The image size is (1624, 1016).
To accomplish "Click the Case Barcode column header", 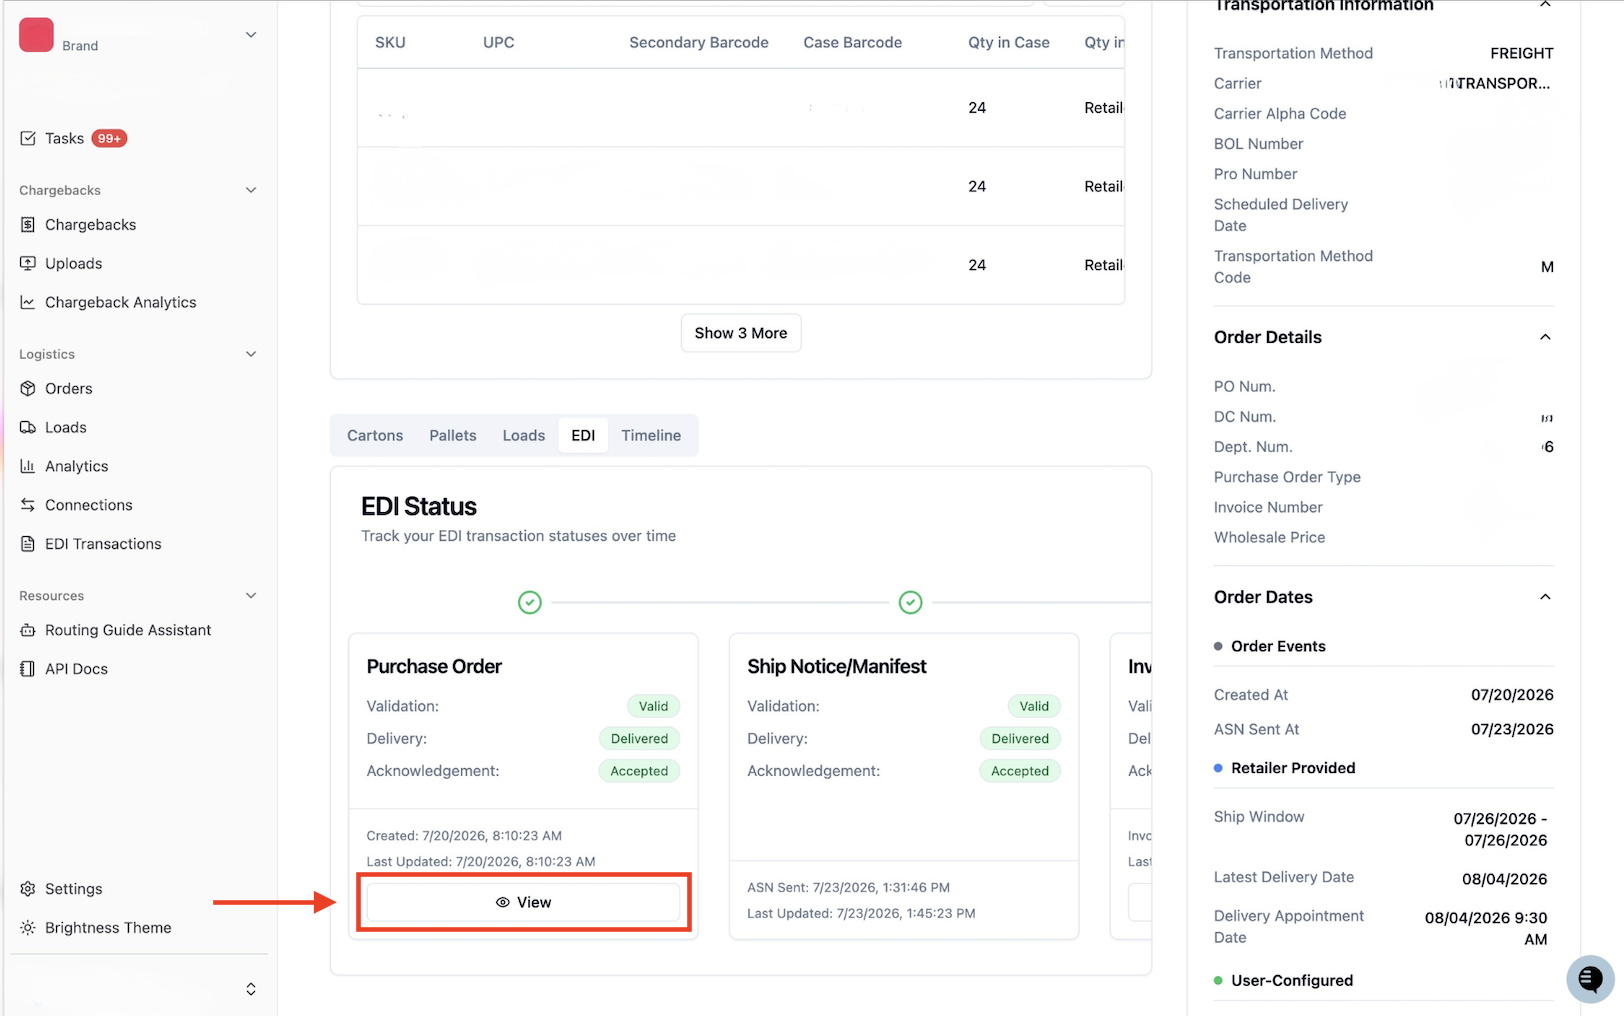I will pyautogui.click(x=853, y=42).
